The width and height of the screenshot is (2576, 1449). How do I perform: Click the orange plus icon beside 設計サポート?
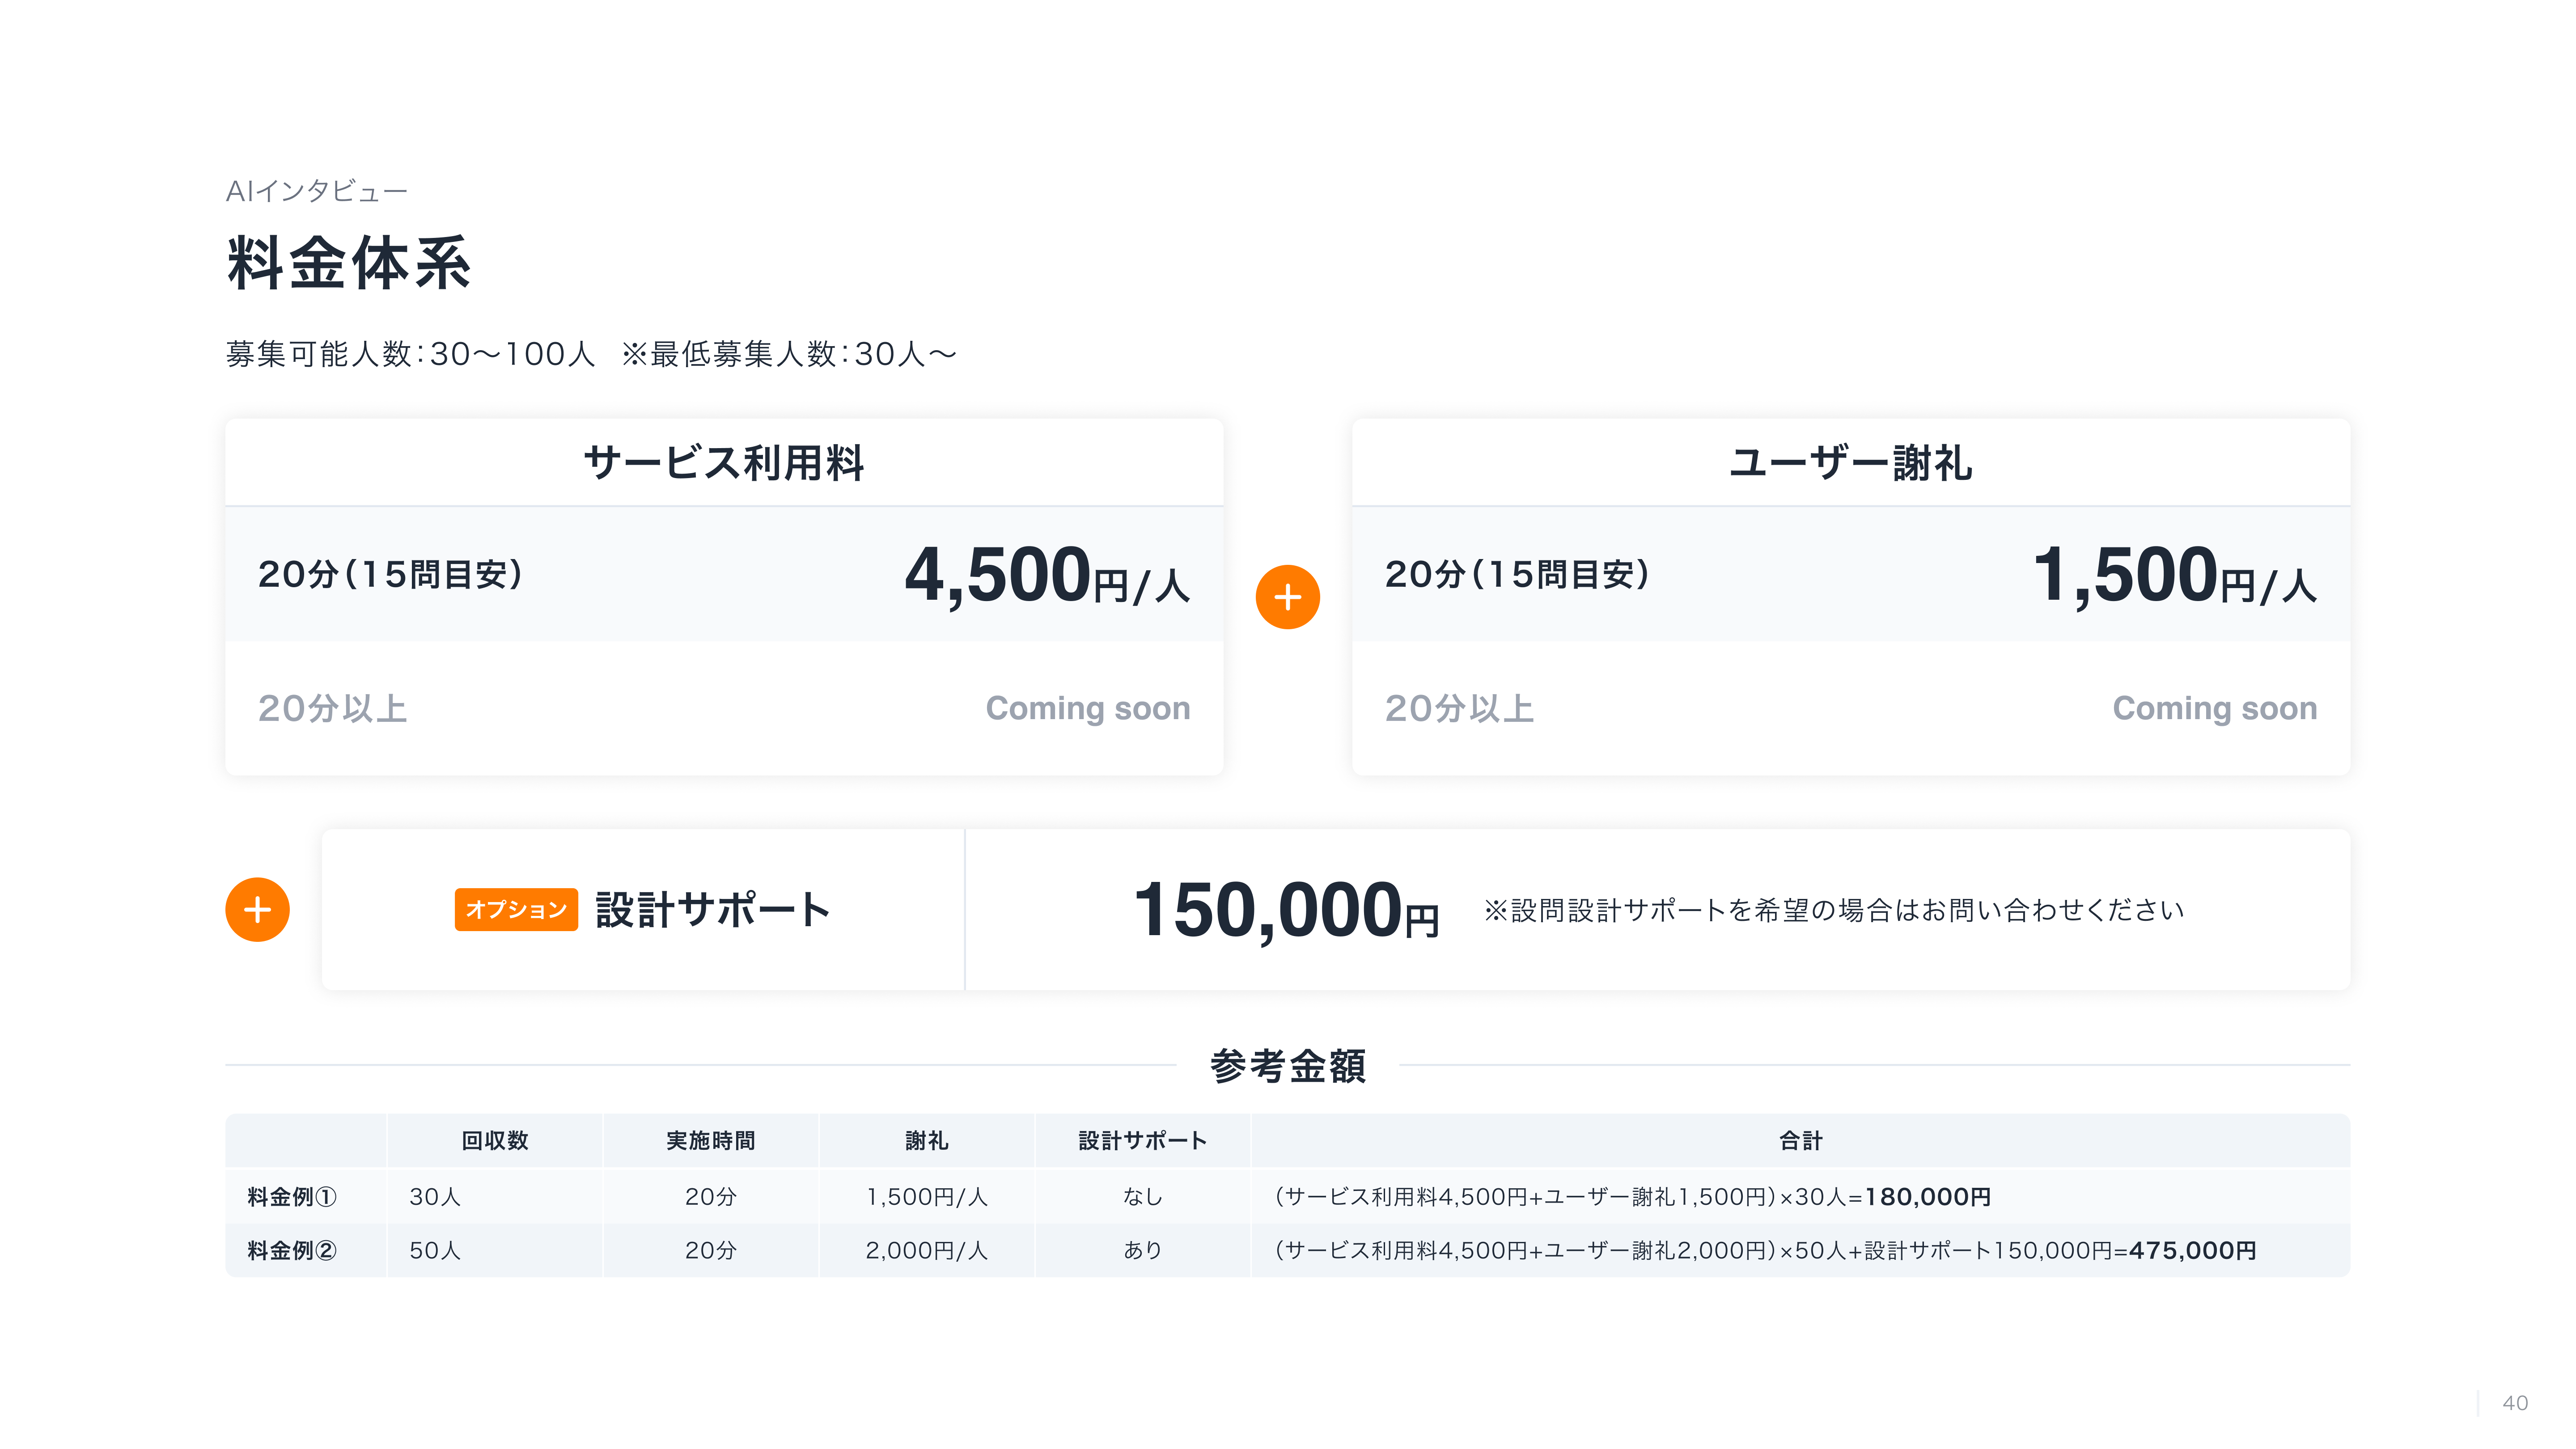pos(257,909)
